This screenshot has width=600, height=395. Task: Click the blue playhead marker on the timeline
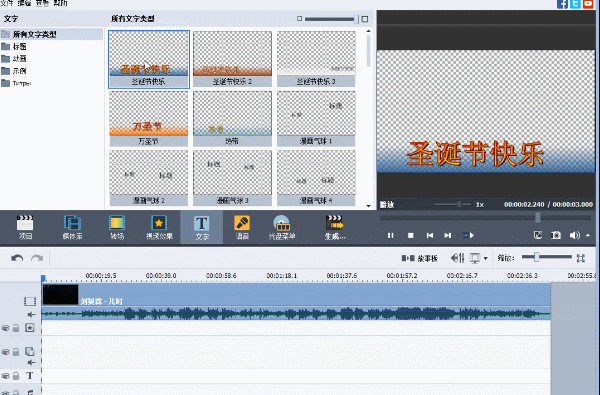click(x=43, y=278)
